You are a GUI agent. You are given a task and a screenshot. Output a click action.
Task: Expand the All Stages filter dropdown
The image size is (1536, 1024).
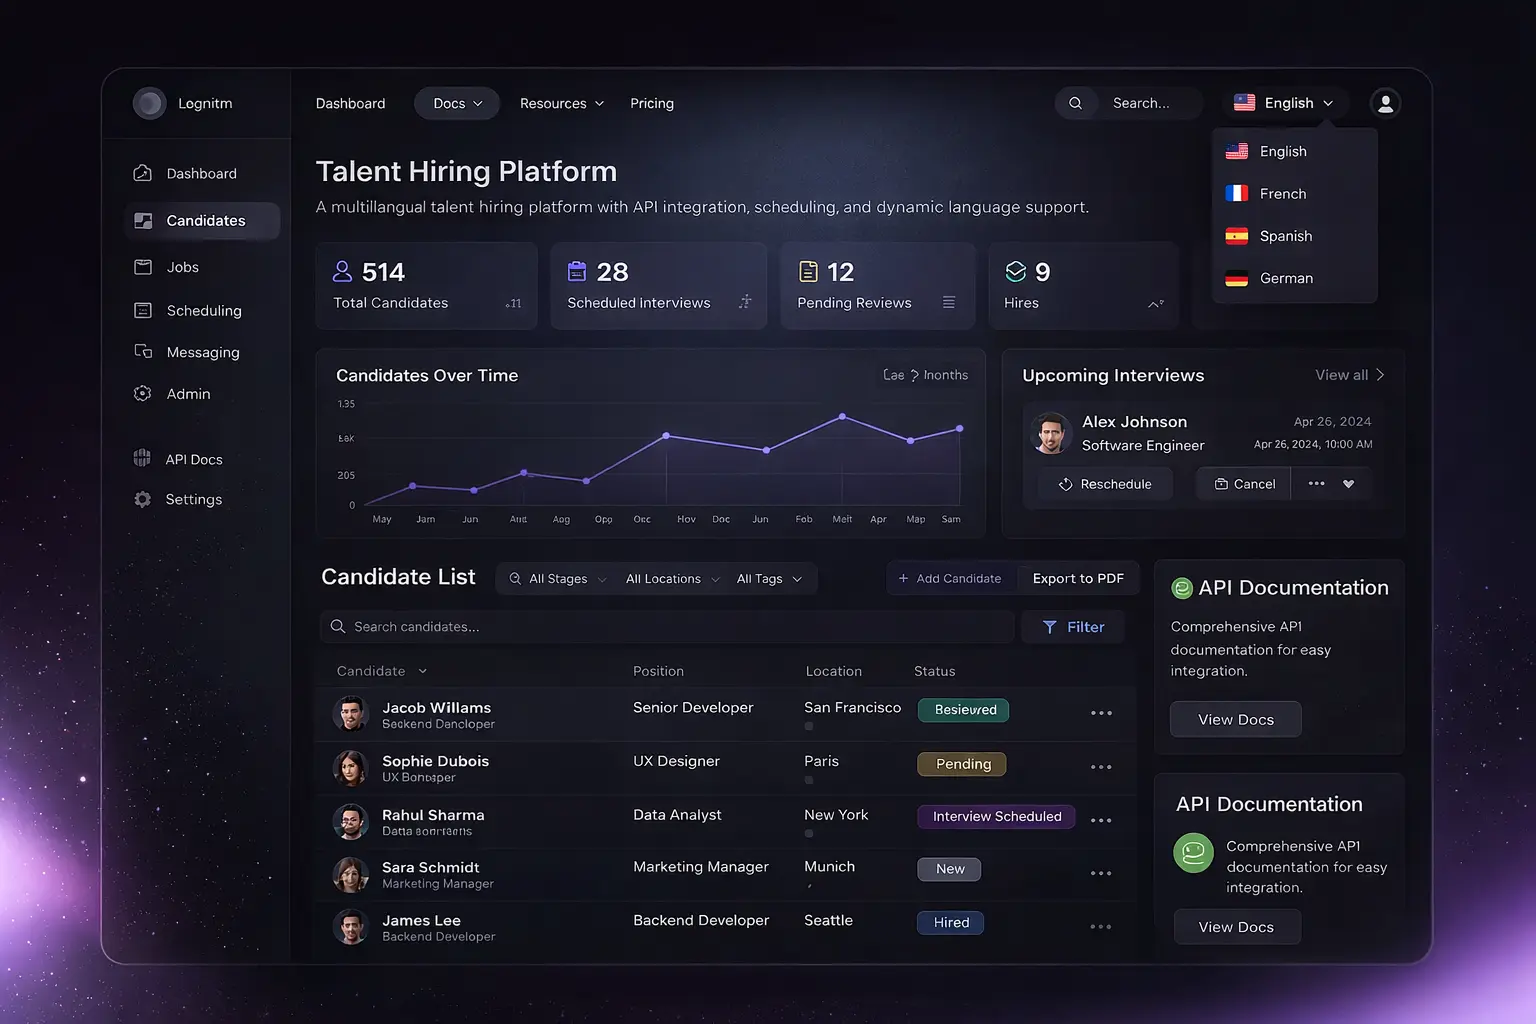tap(556, 578)
